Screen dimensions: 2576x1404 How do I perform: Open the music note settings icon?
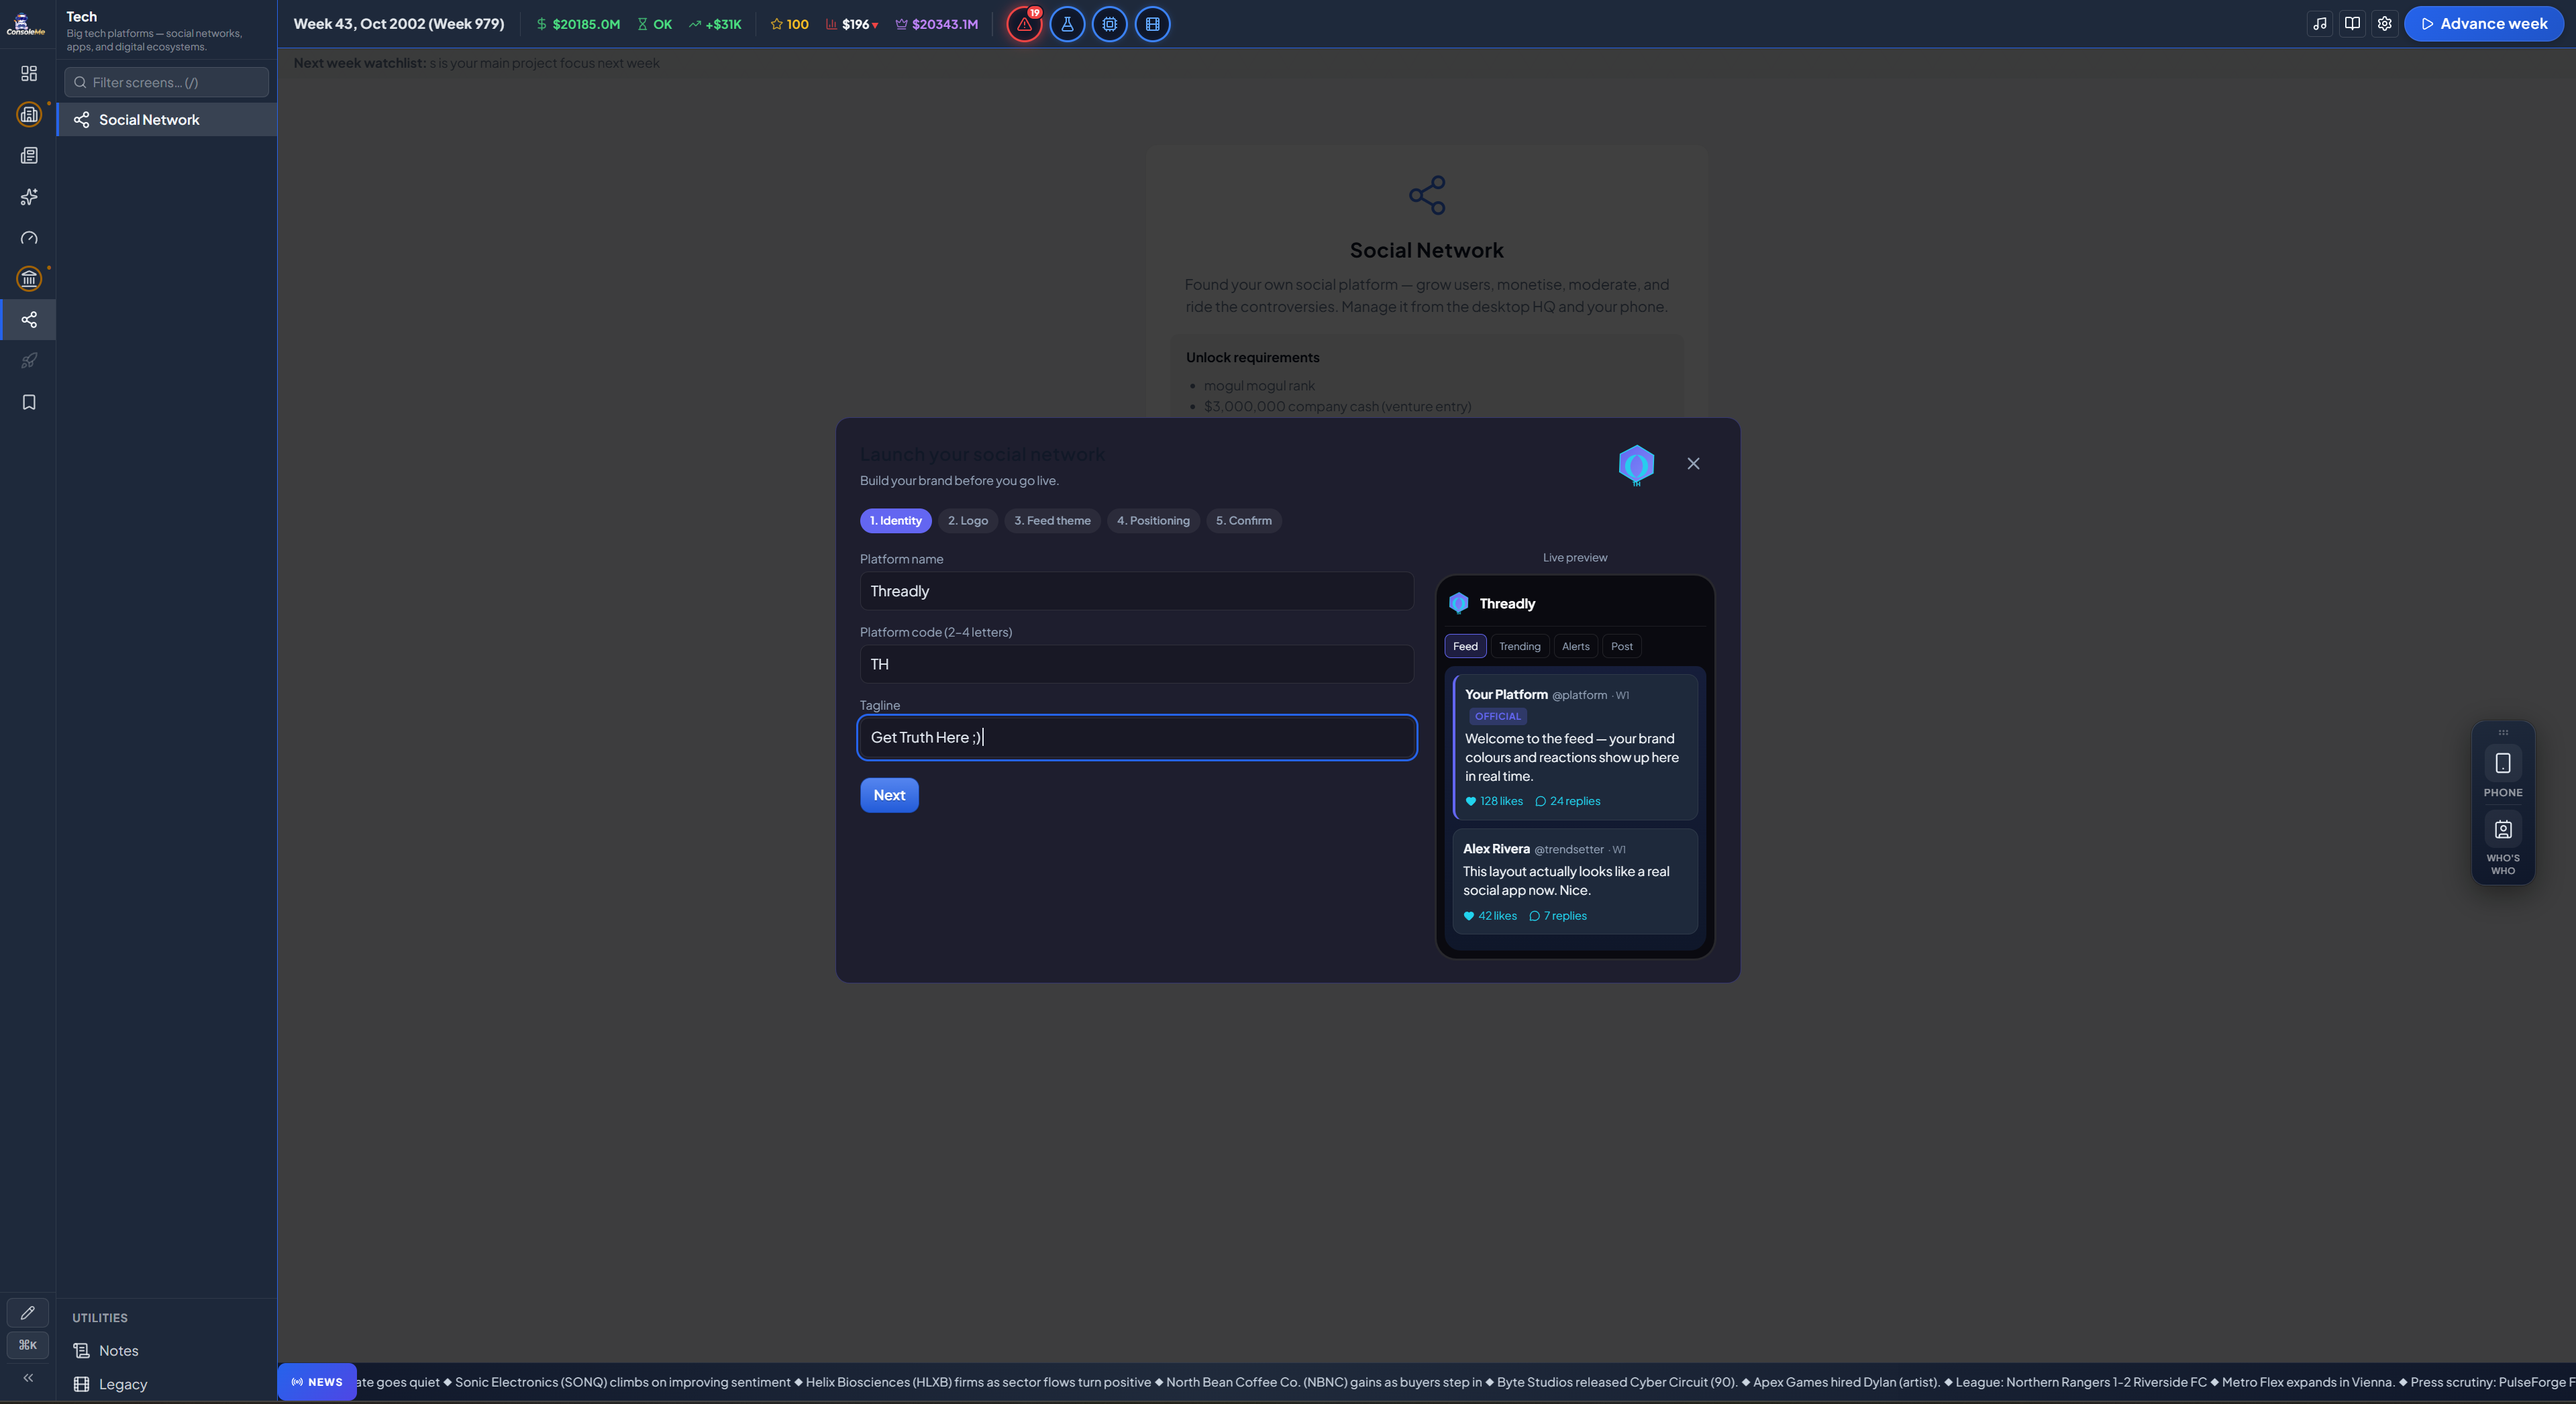coord(2320,24)
